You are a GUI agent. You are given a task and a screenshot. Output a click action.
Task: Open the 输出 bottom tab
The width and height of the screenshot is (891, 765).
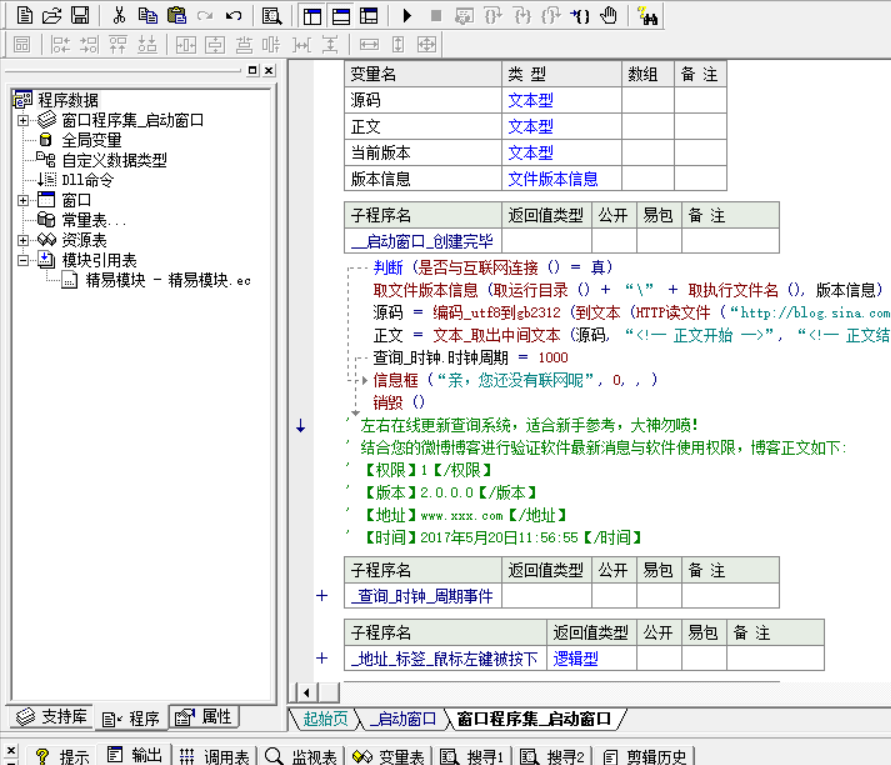pos(135,755)
